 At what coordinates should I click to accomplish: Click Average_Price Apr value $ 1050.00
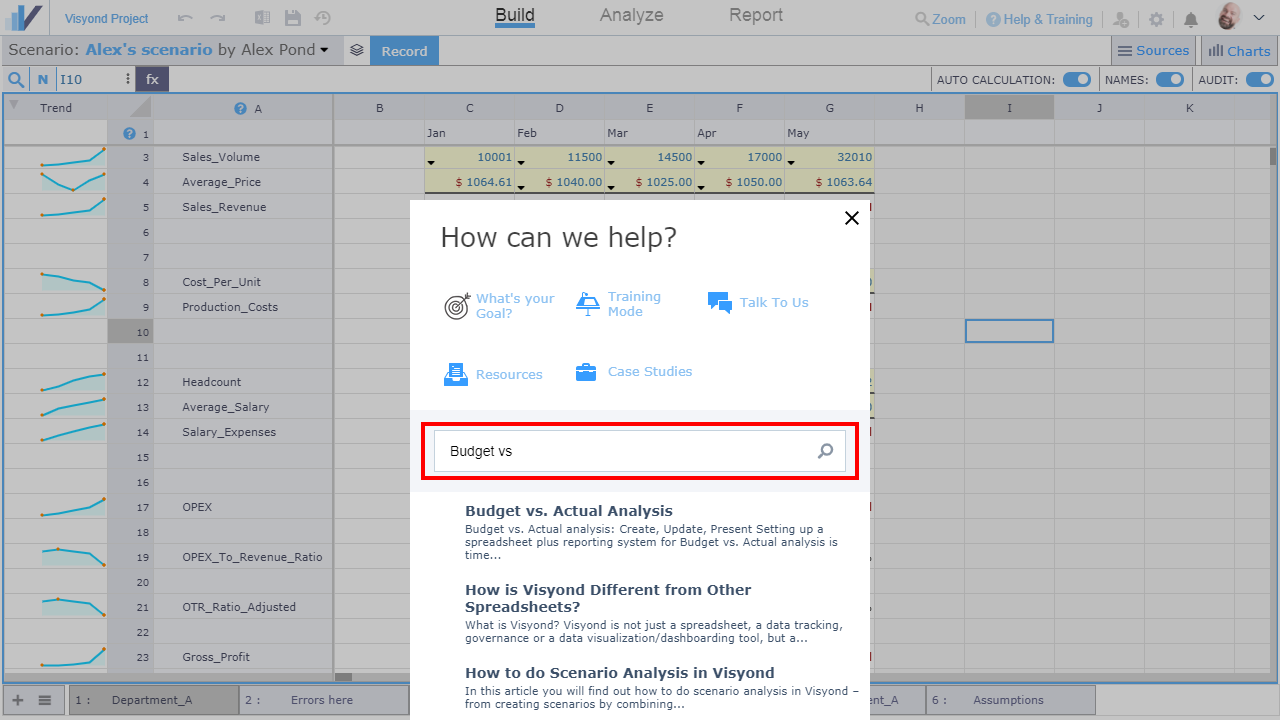740,182
